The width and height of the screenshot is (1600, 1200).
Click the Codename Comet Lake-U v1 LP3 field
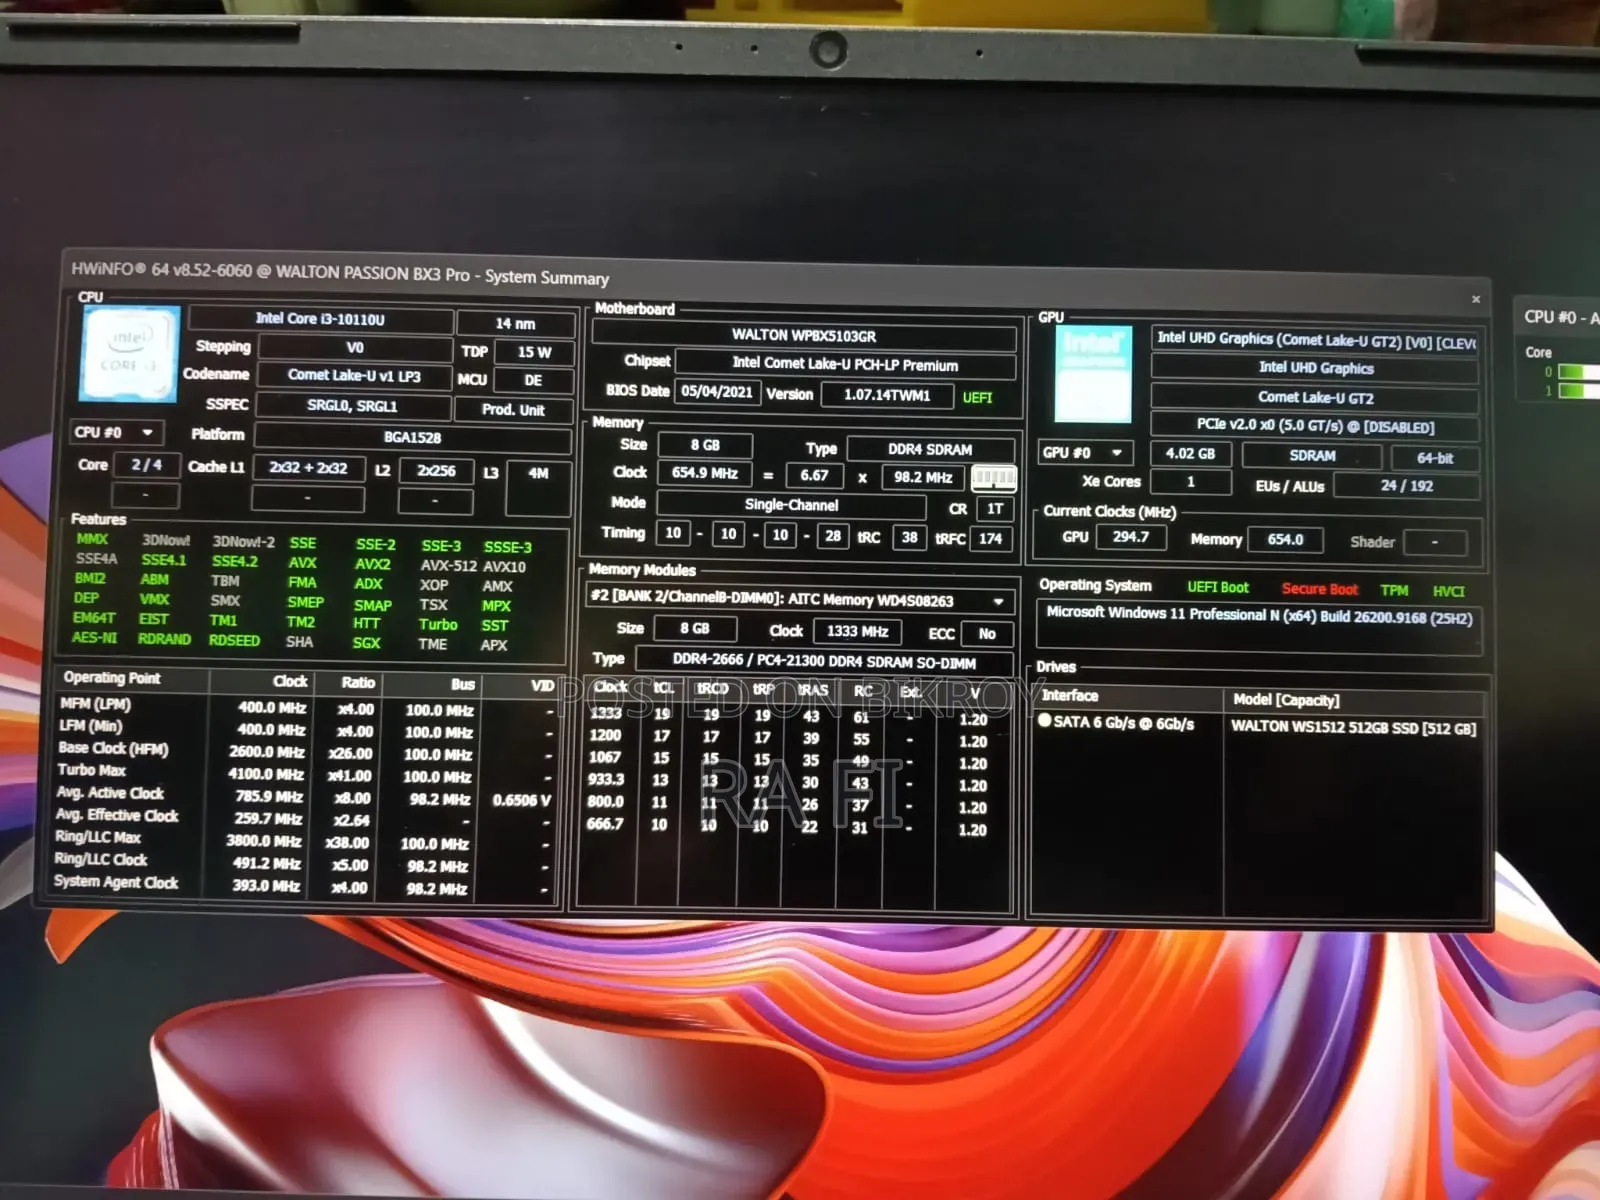(354, 376)
